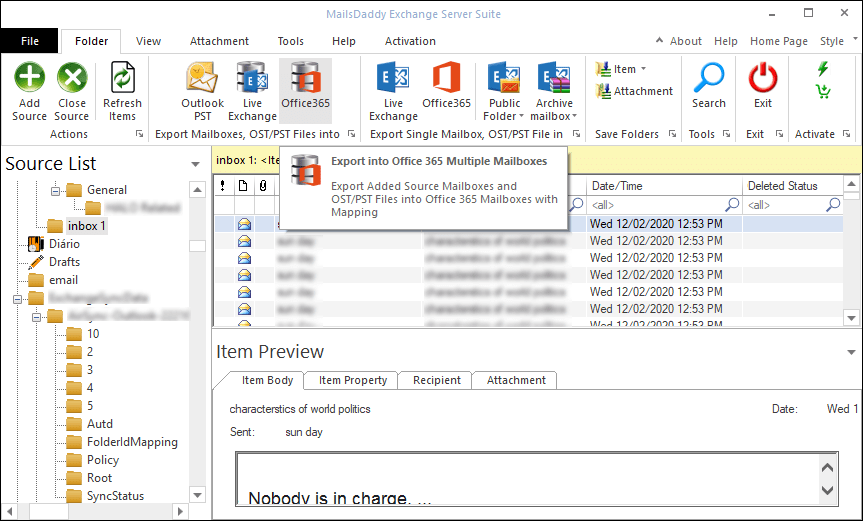Collapse the General folder tree node
This screenshot has width=863, height=521.
click(55, 191)
